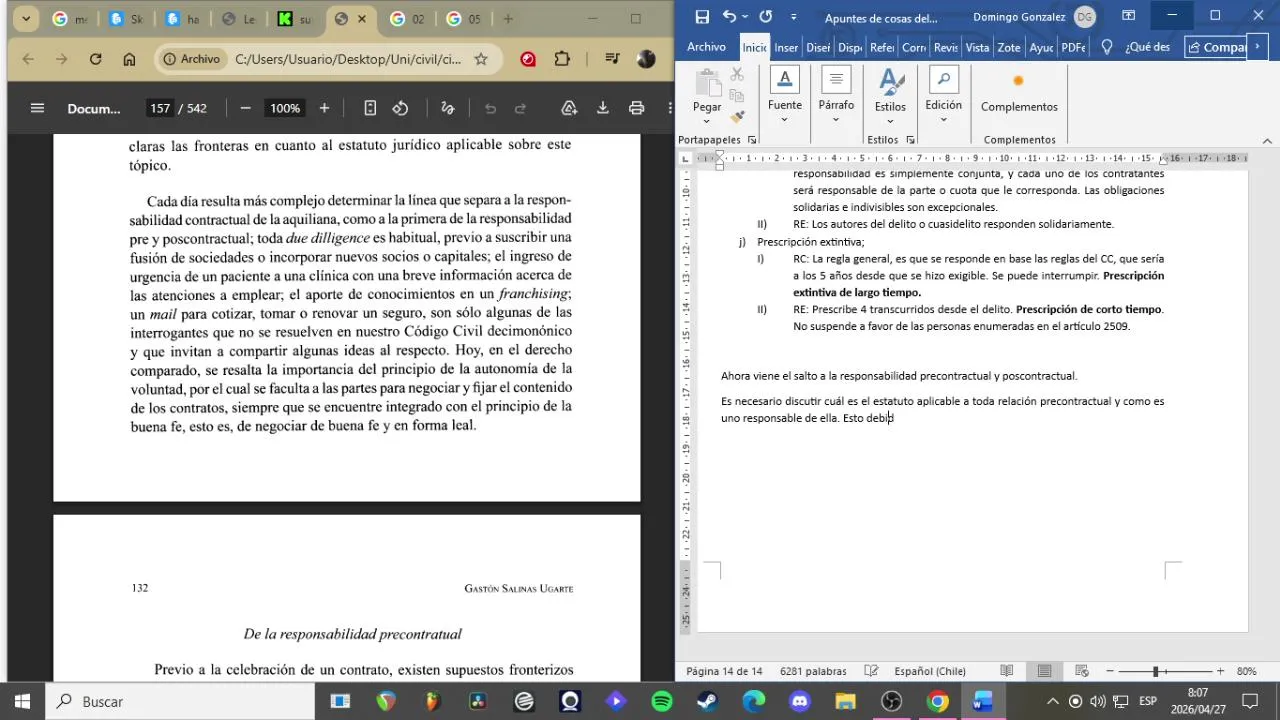Switch to Print Layout view in Word
The image size is (1280, 720).
click(1044, 671)
